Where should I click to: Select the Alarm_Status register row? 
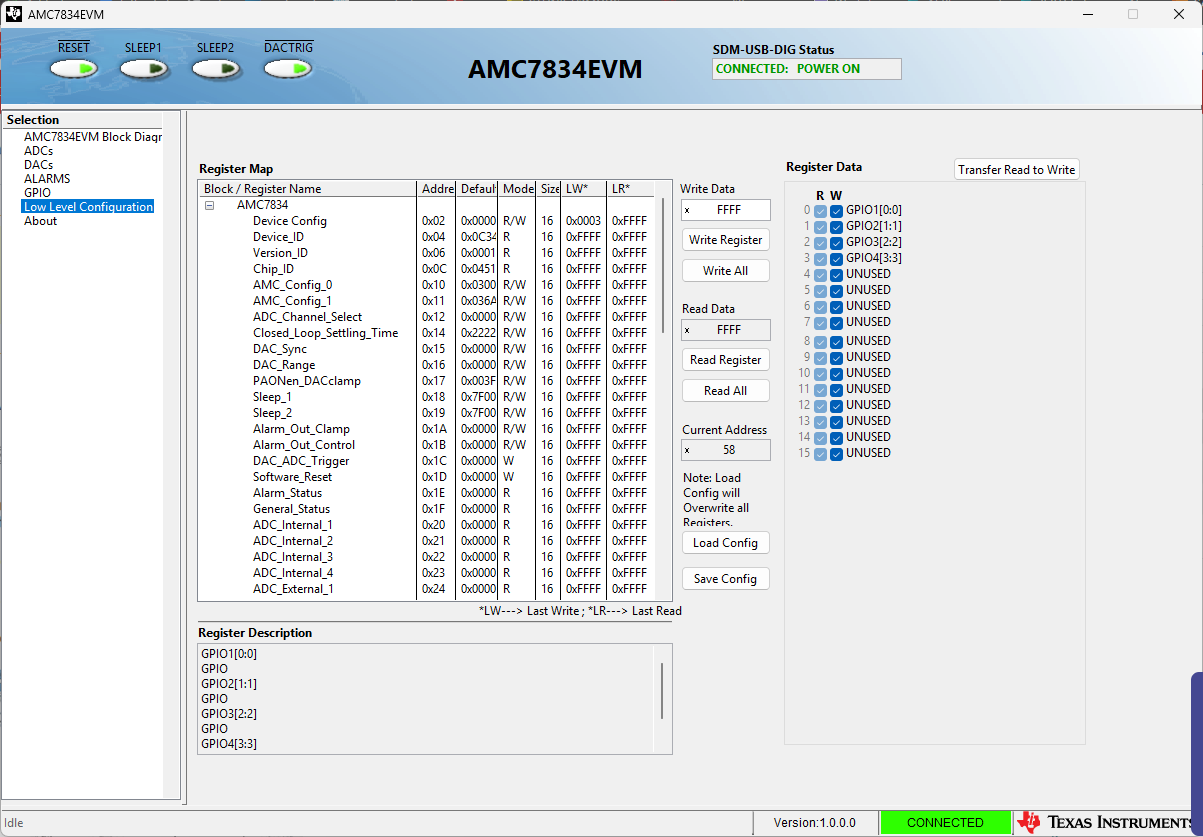tap(427, 493)
